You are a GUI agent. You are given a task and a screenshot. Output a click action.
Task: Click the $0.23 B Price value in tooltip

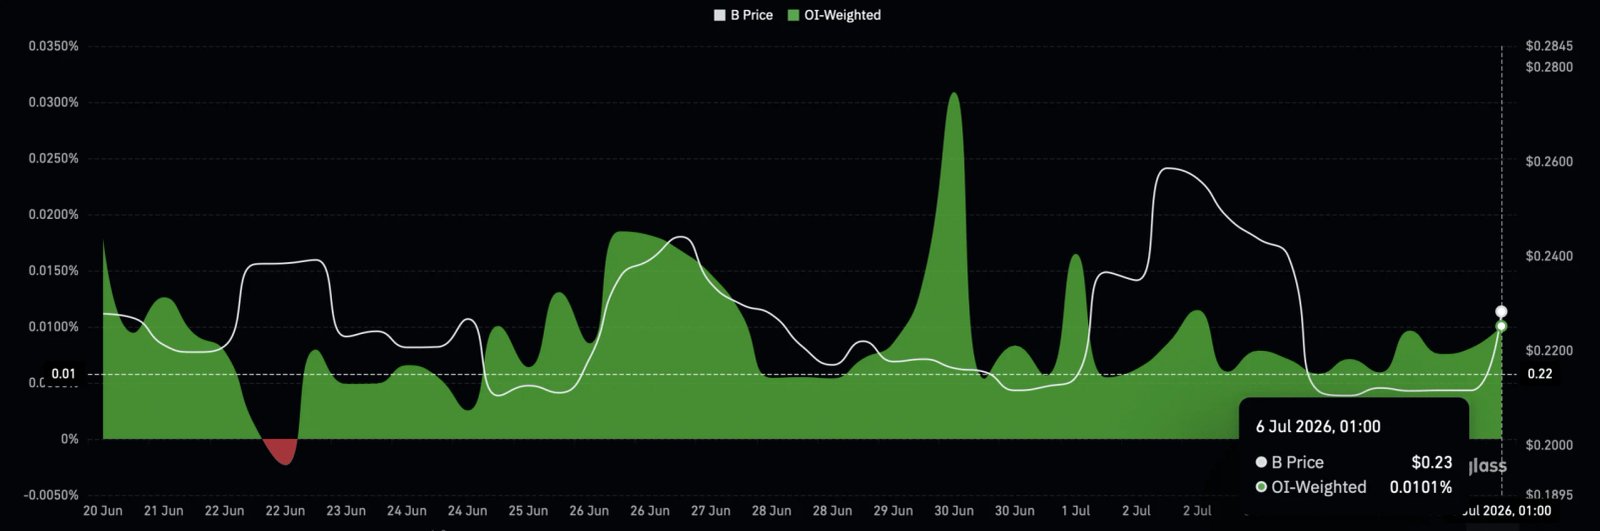pos(1431,462)
